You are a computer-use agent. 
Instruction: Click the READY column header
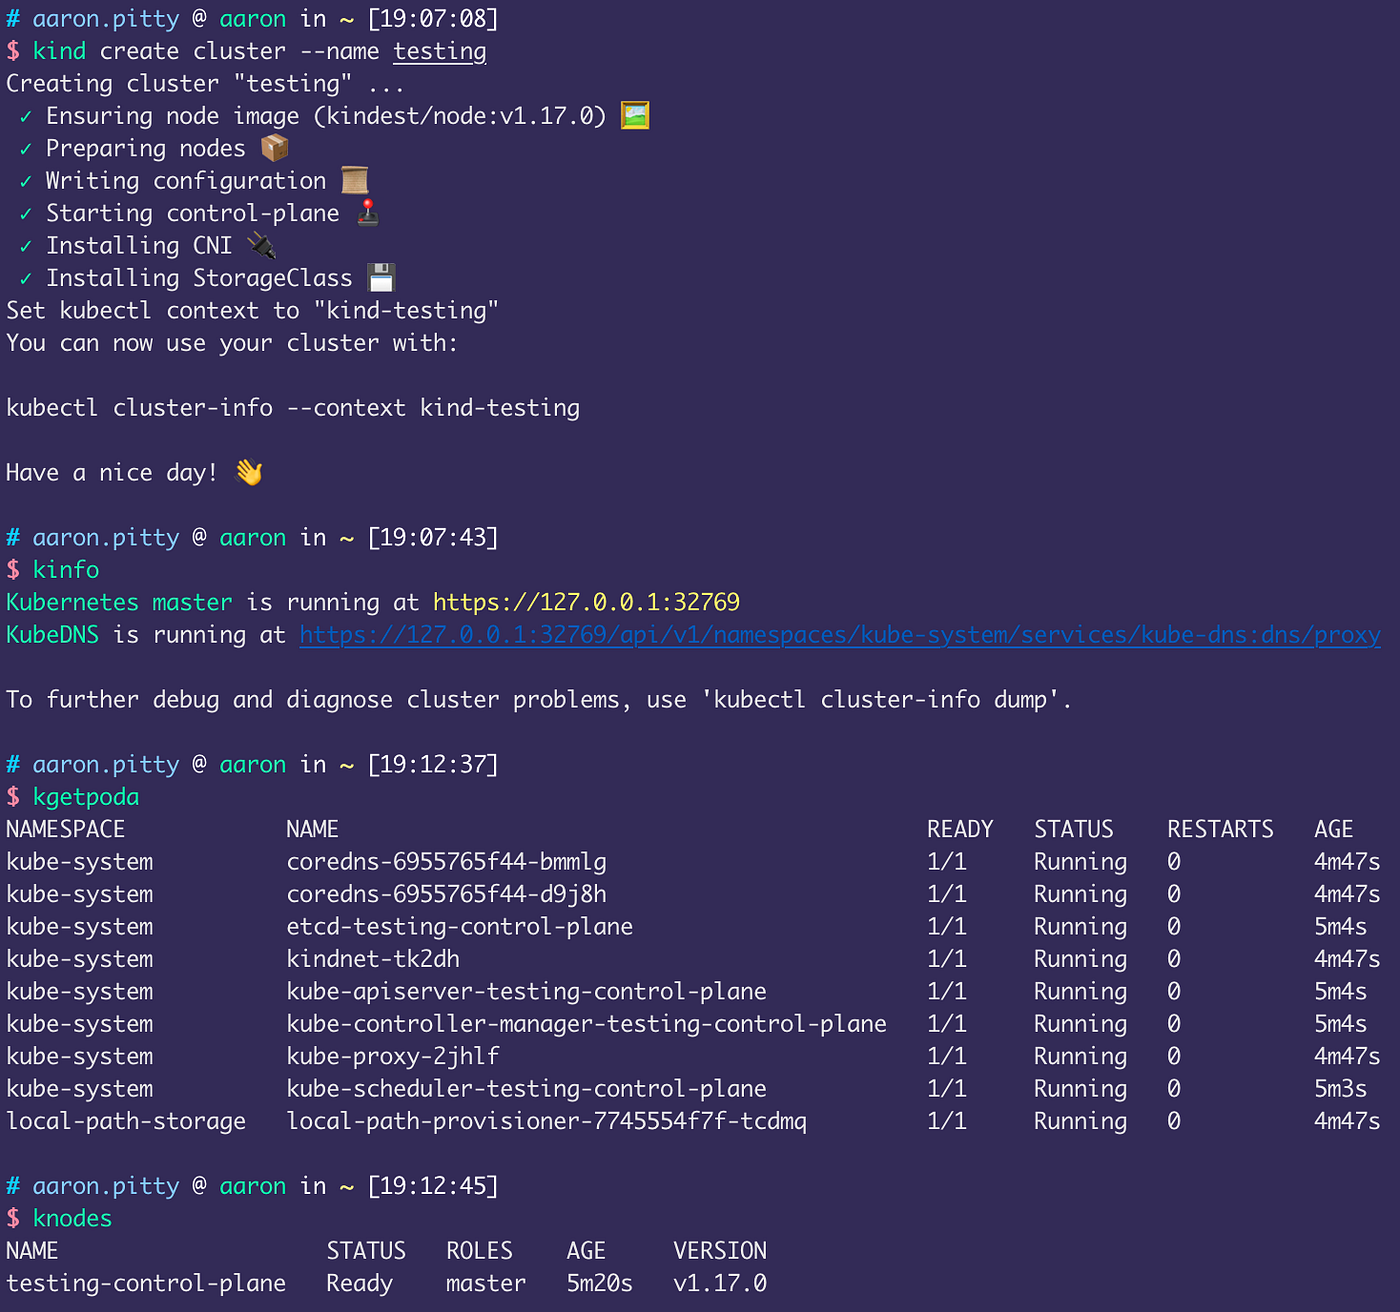pyautogui.click(x=960, y=829)
